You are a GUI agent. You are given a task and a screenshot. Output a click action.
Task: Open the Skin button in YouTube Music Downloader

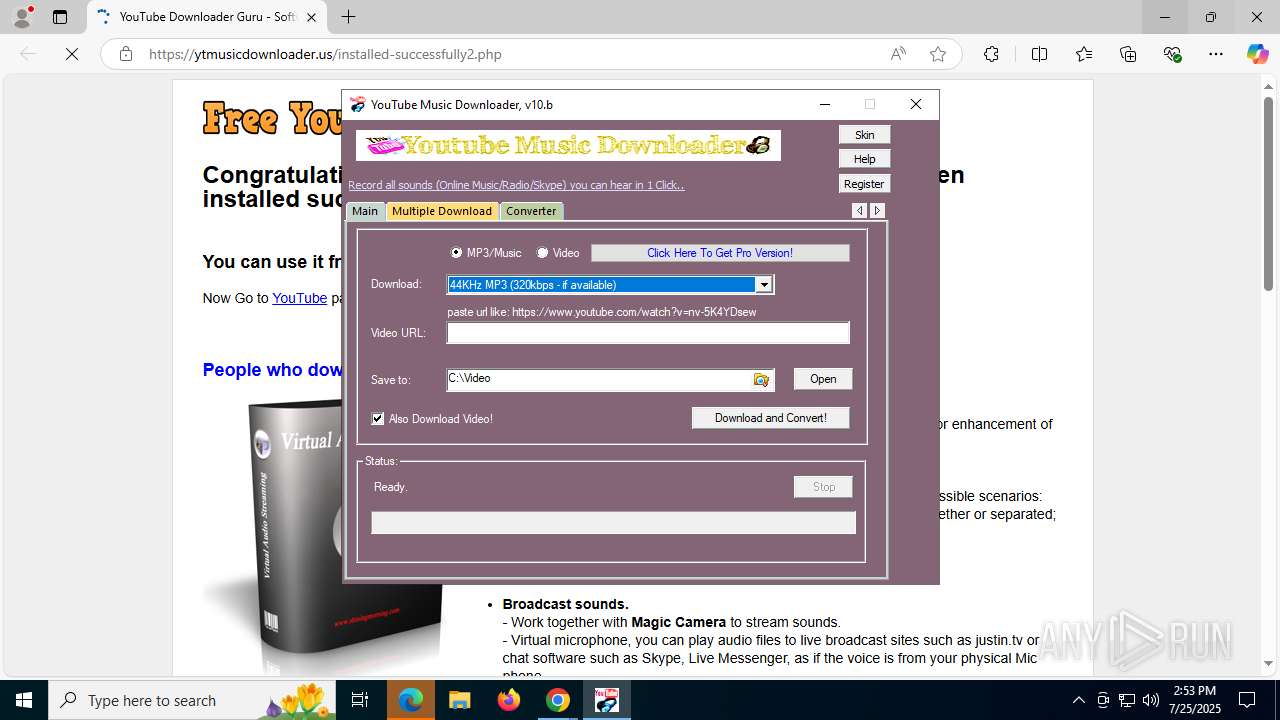pos(864,135)
